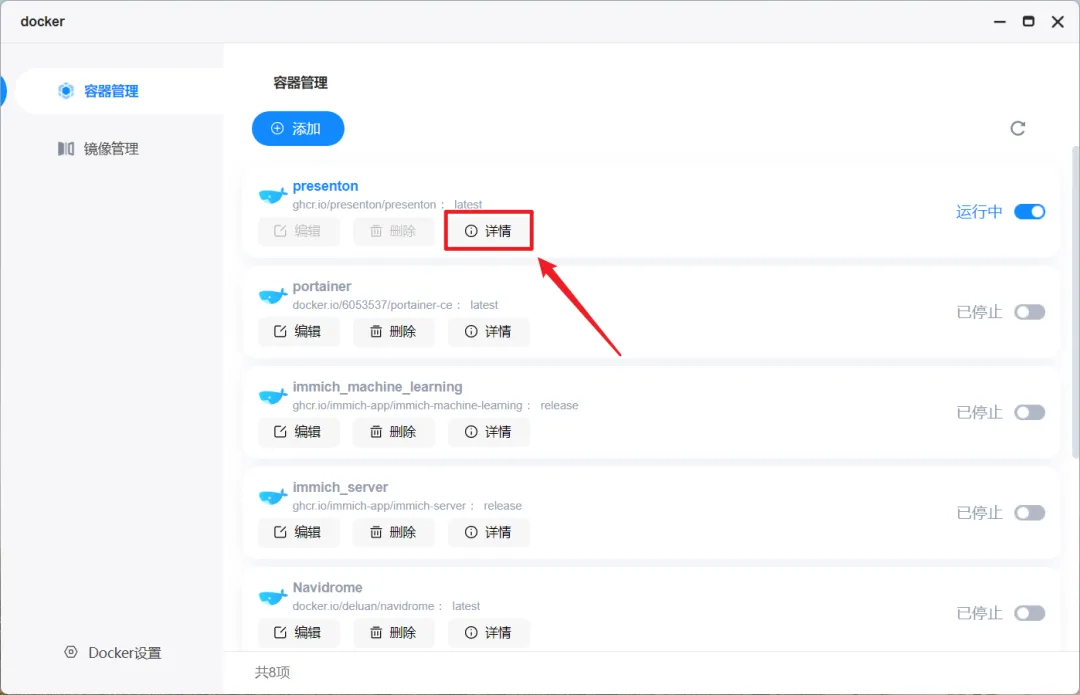Image resolution: width=1080 pixels, height=695 pixels.
Task: Click the Docker设置 gear icon
Action: [x=71, y=652]
